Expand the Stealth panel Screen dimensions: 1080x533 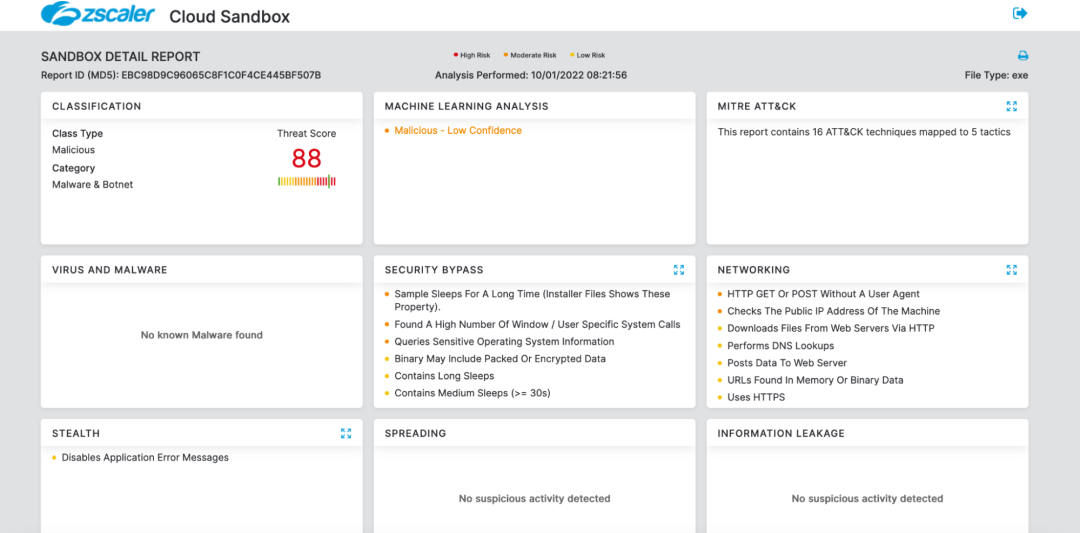pyautogui.click(x=346, y=434)
